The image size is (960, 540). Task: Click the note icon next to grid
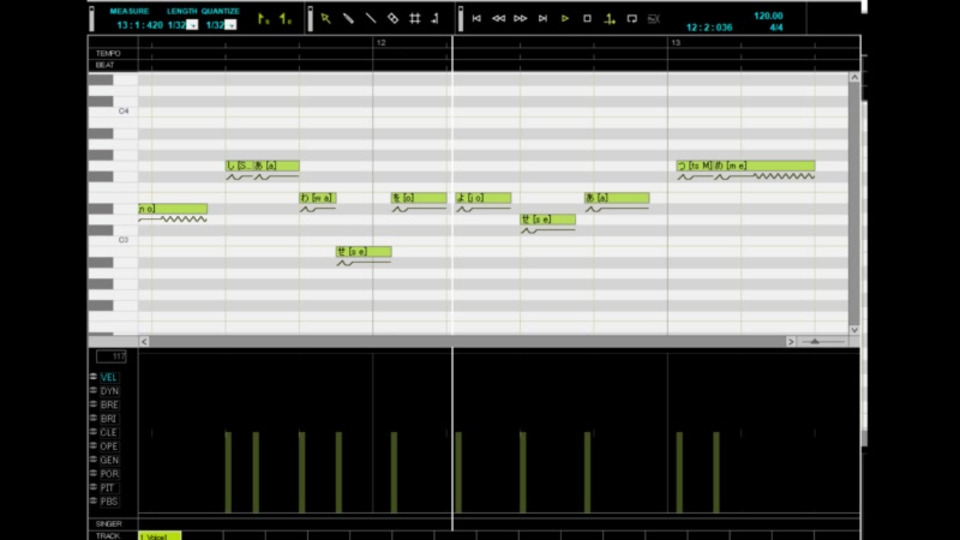[x=435, y=19]
